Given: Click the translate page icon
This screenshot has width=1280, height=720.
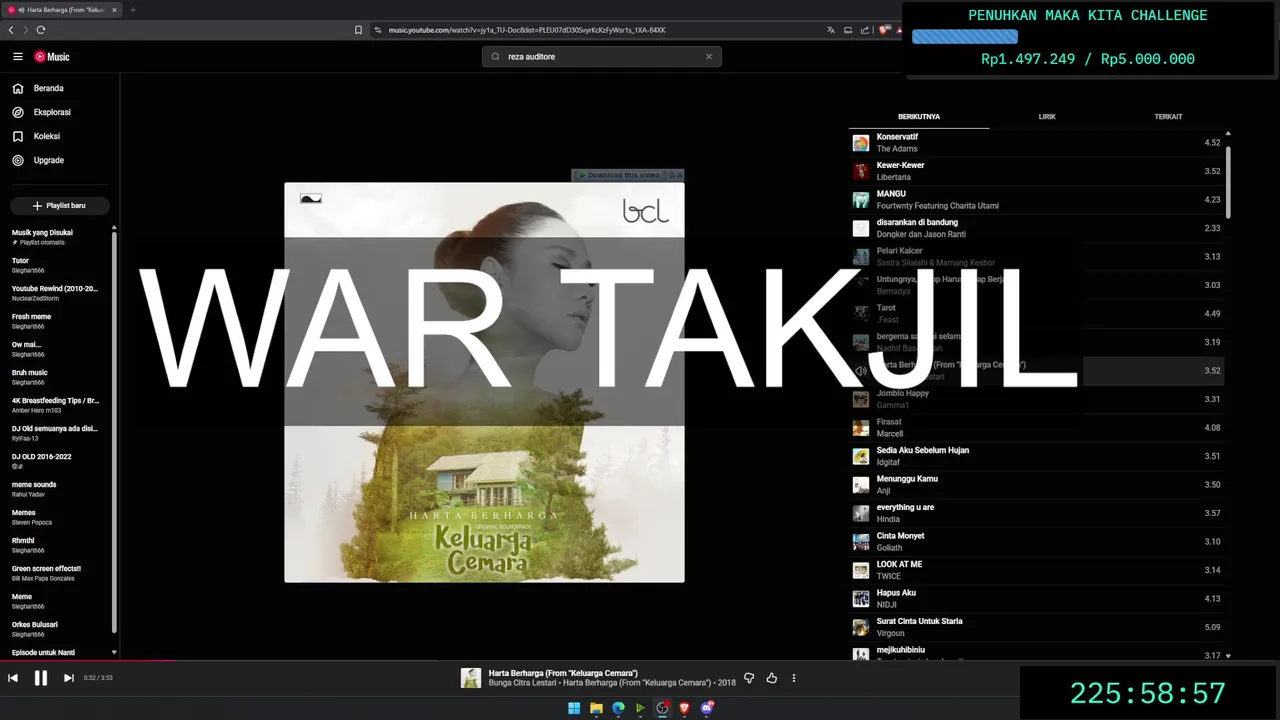Looking at the screenshot, I should coord(831,30).
